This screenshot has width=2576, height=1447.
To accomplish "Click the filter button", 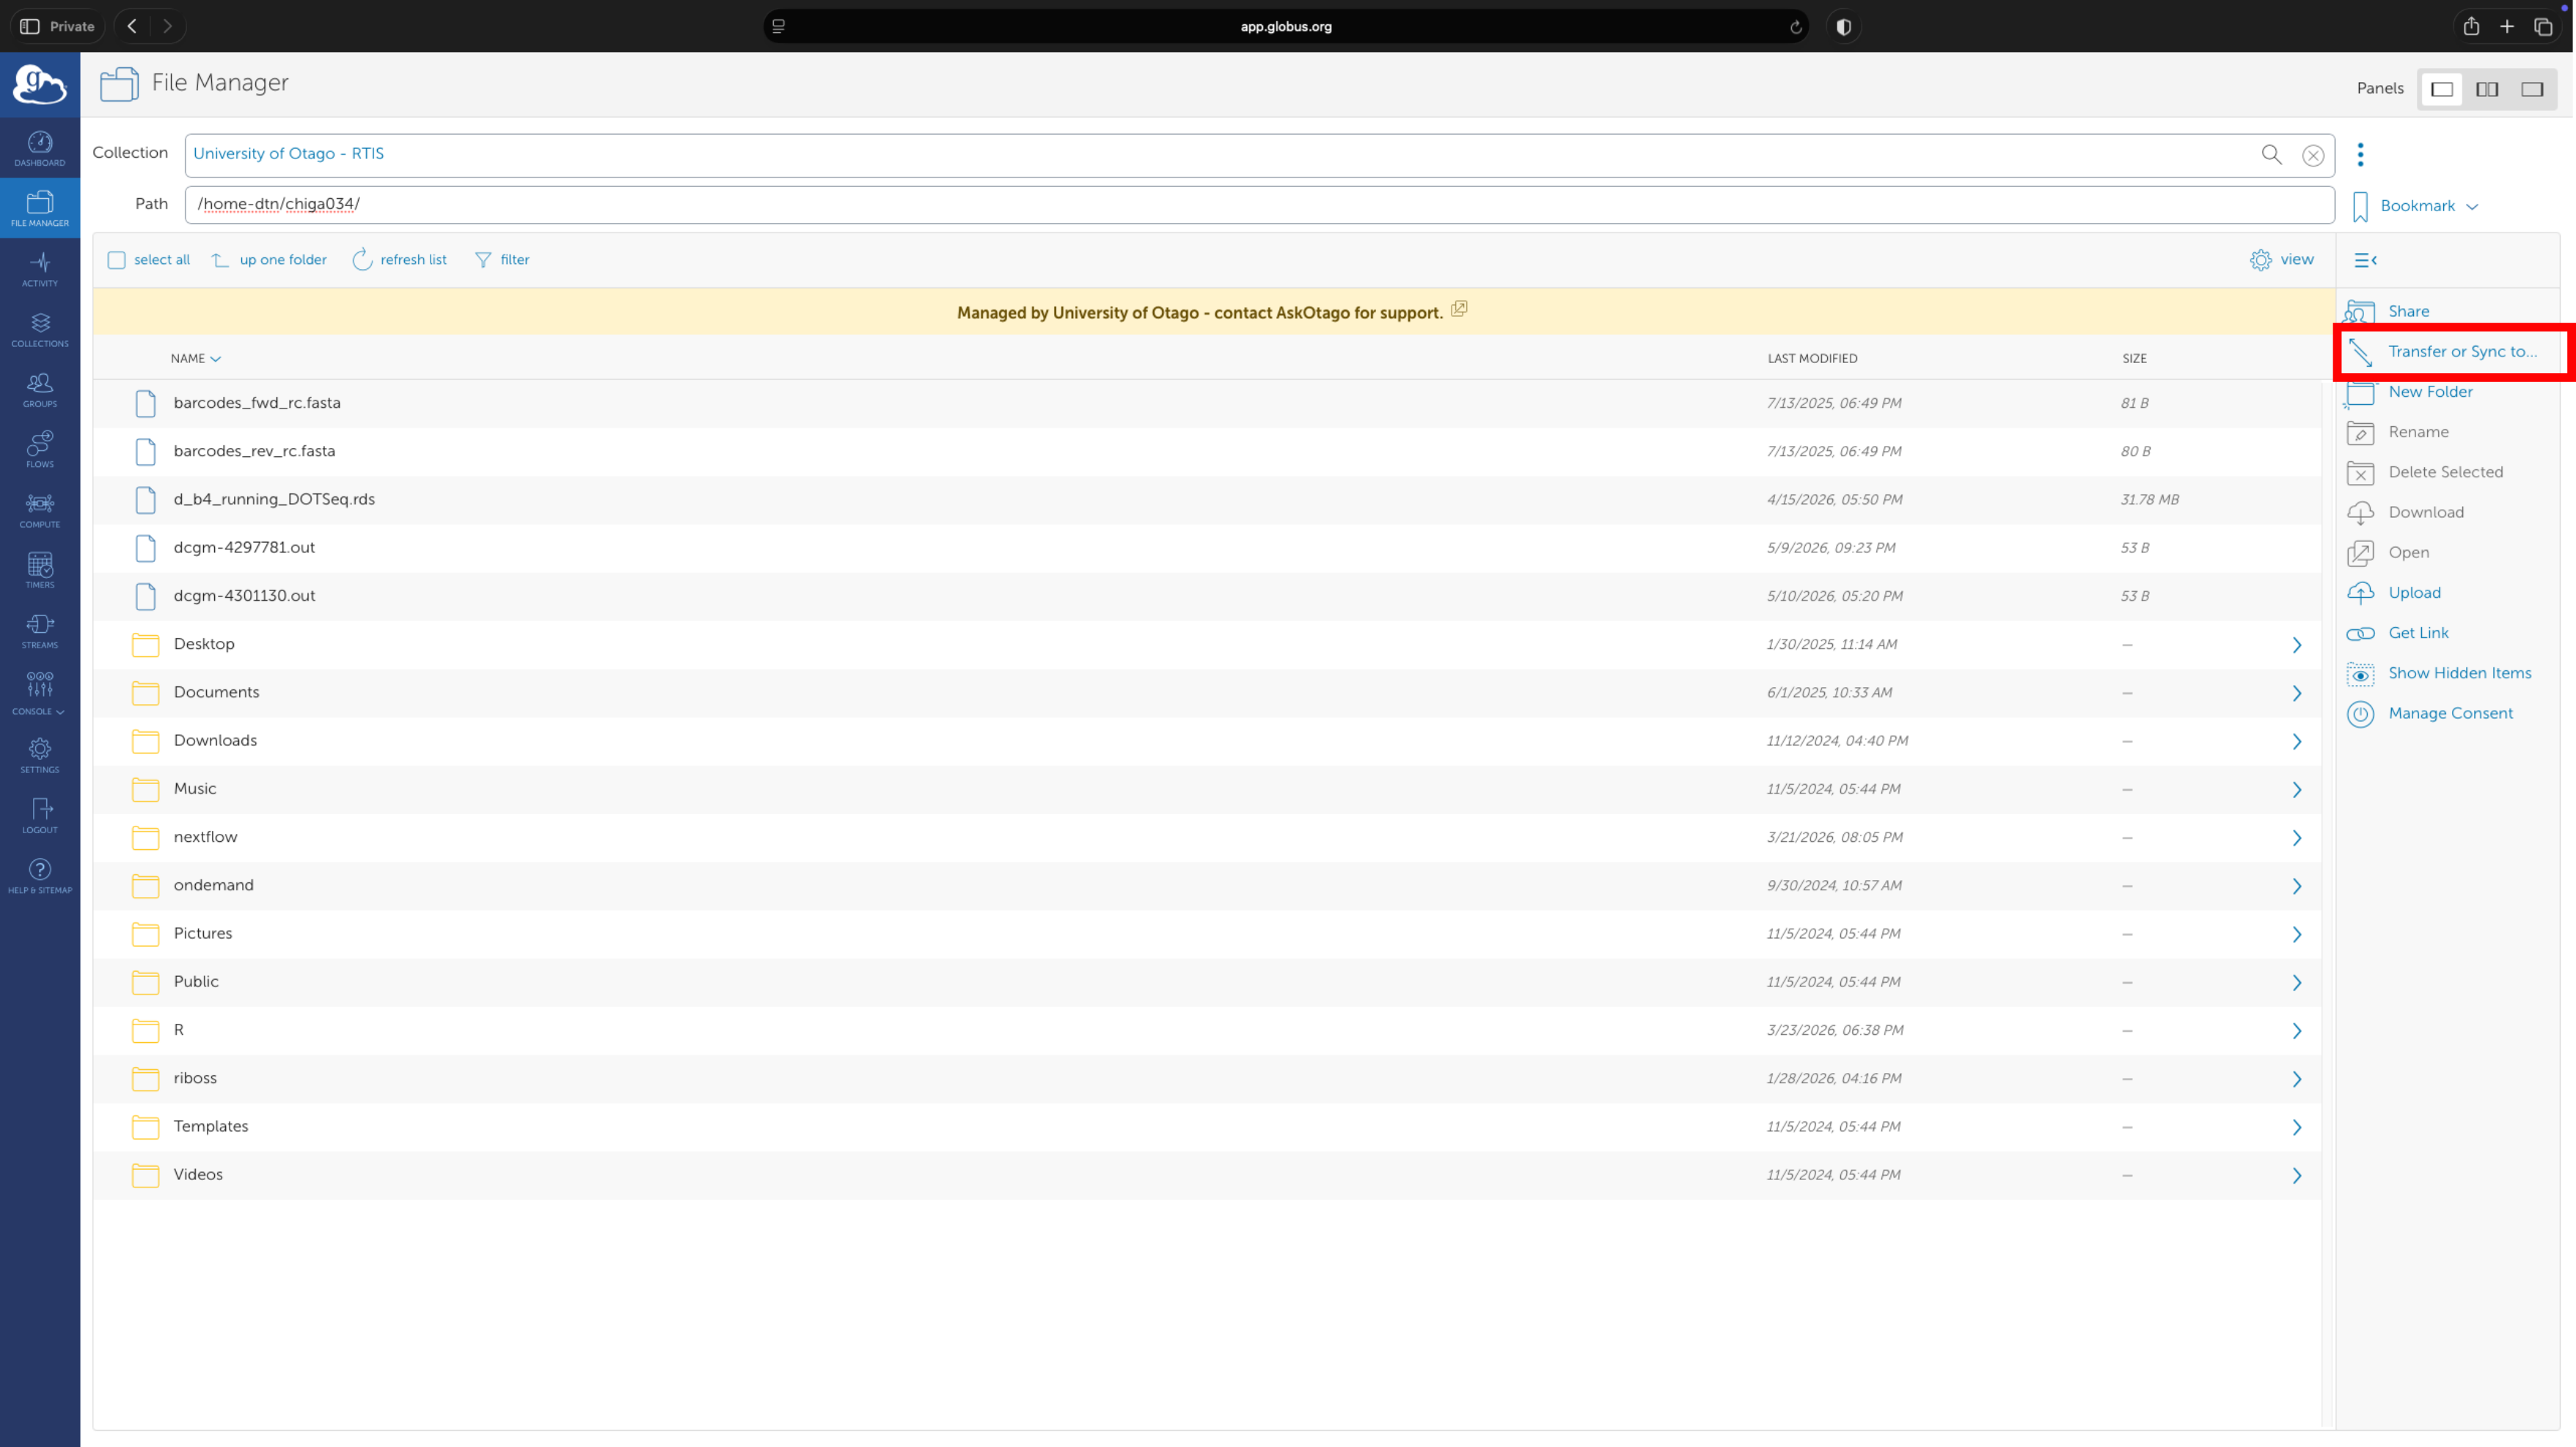I will pyautogui.click(x=502, y=260).
